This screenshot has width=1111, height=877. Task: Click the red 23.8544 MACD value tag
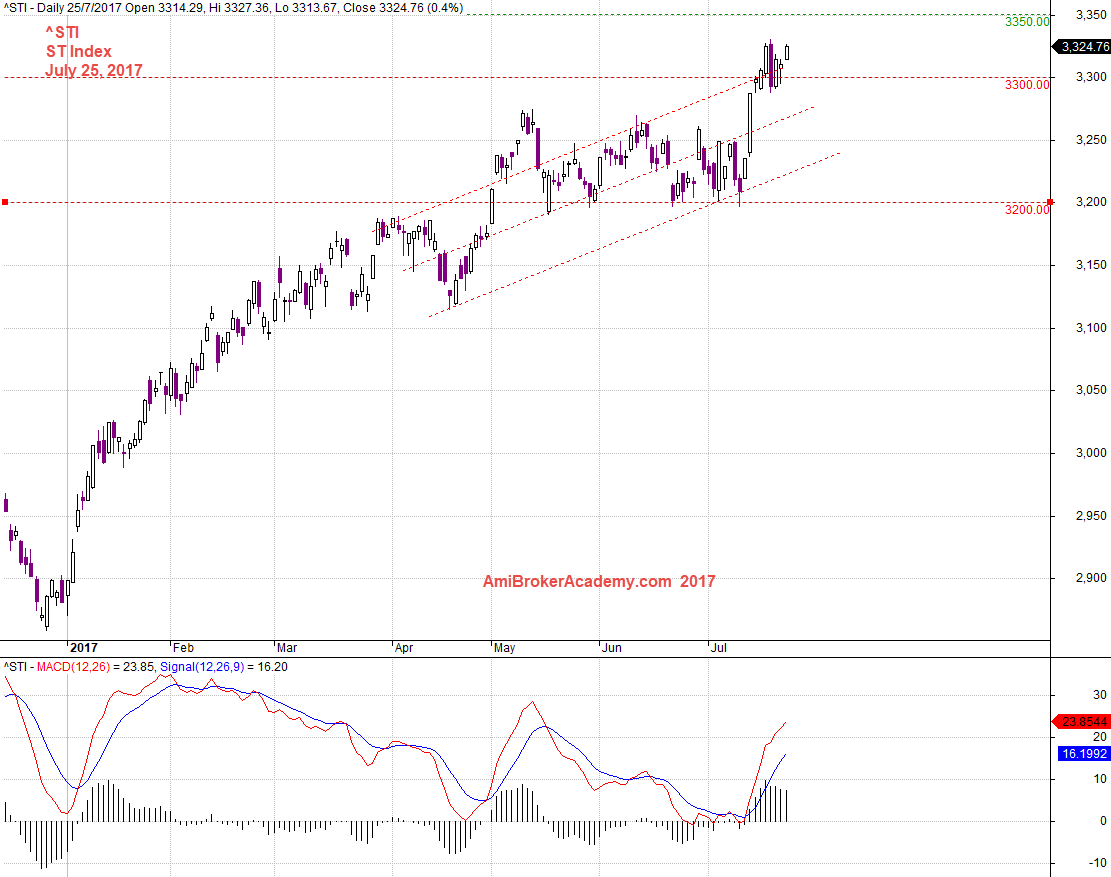click(x=1083, y=722)
